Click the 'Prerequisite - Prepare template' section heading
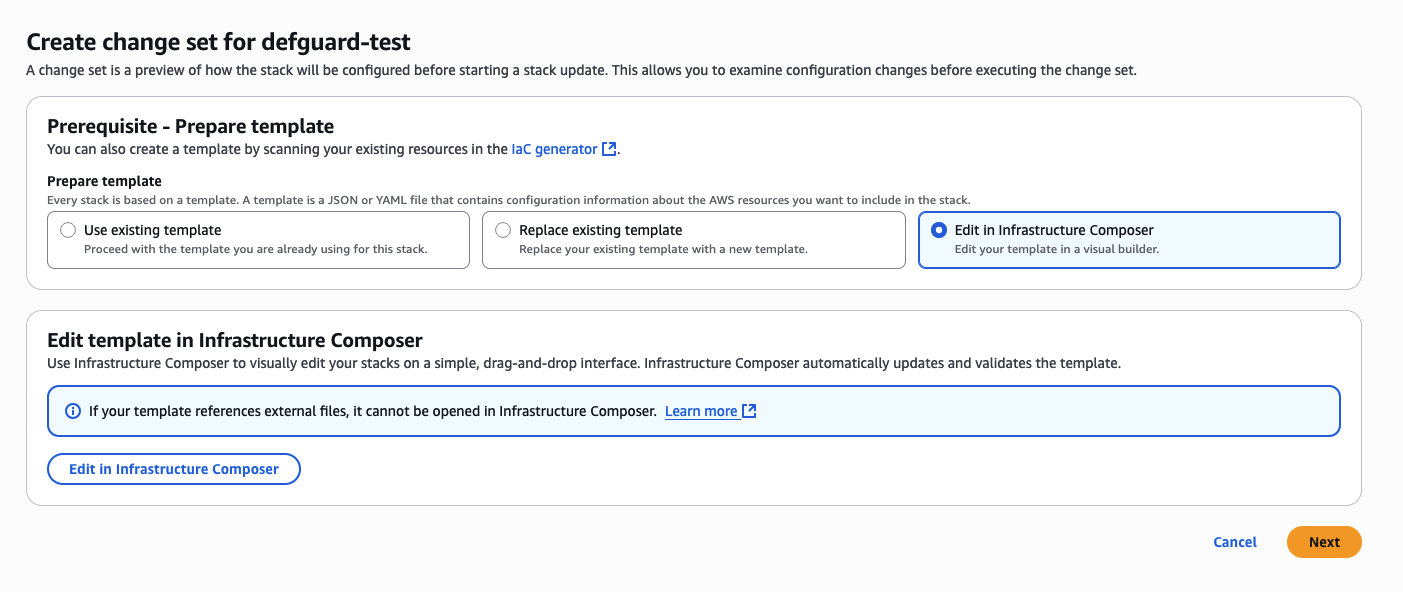Viewport: 1403px width, 592px height. coord(190,126)
